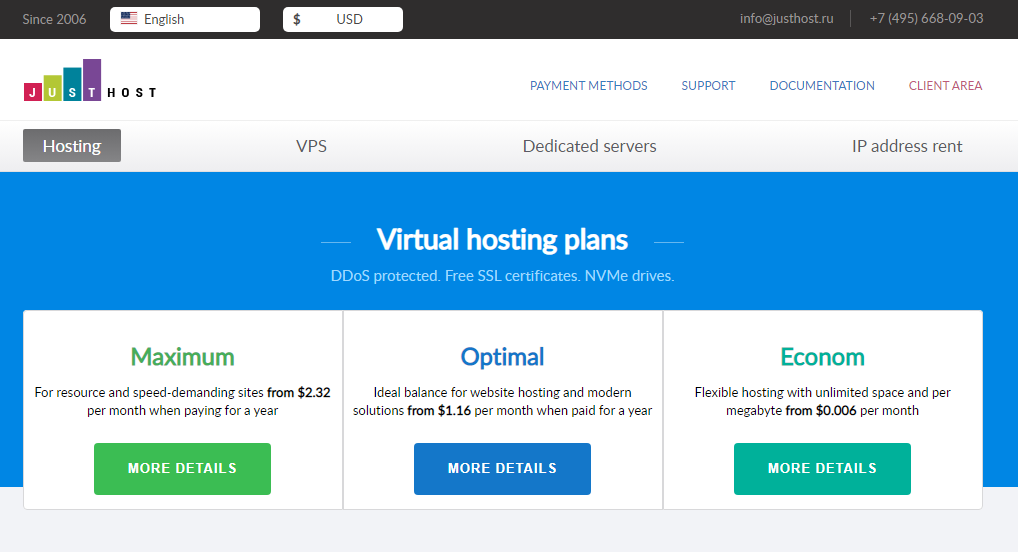1018x552 pixels.
Task: Select the Hosting tab
Action: 72,146
